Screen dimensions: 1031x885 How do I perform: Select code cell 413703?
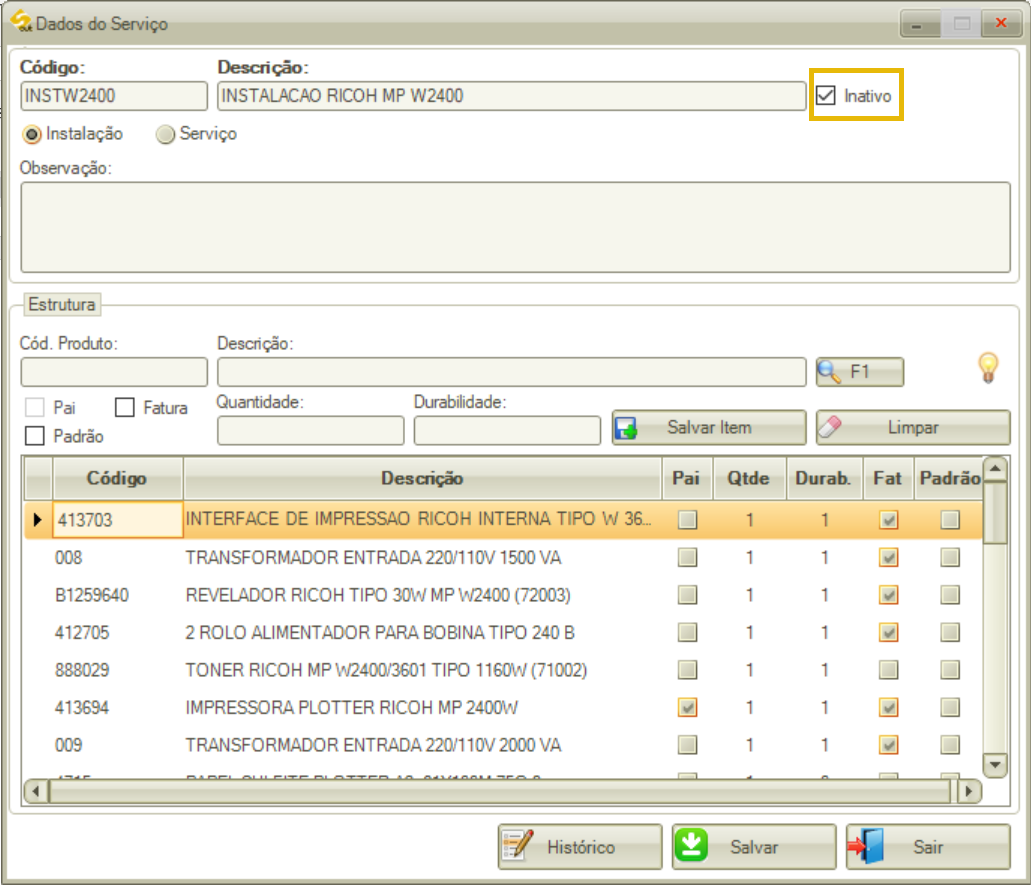(x=118, y=520)
